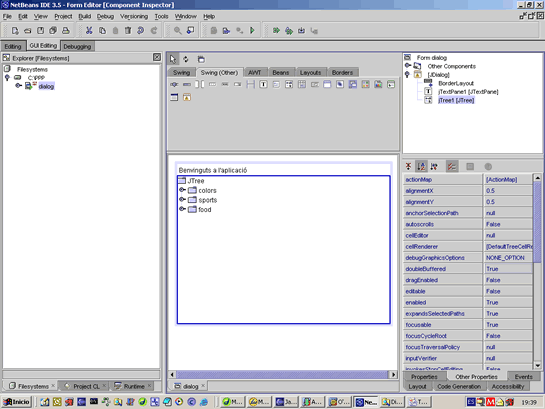Screen dimensions: 545x409
Task: Click the doubleBuffered value True
Action: tap(508, 269)
